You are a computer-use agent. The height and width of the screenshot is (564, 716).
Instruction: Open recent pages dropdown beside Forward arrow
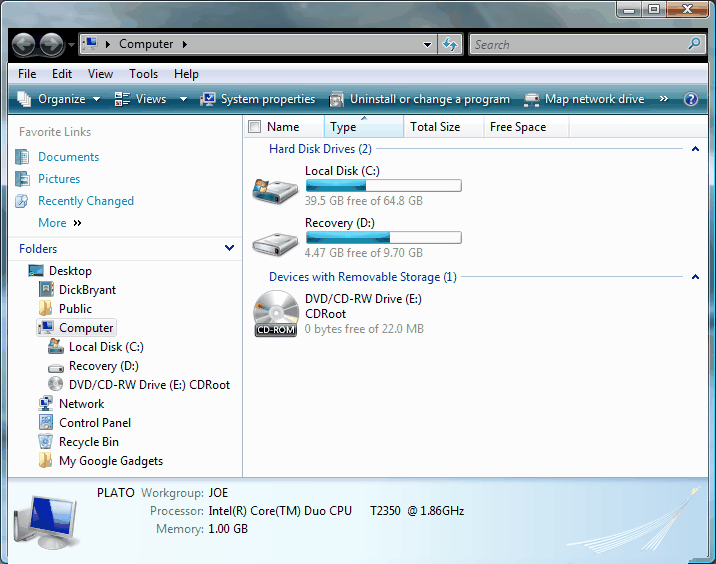pyautogui.click(x=71, y=45)
